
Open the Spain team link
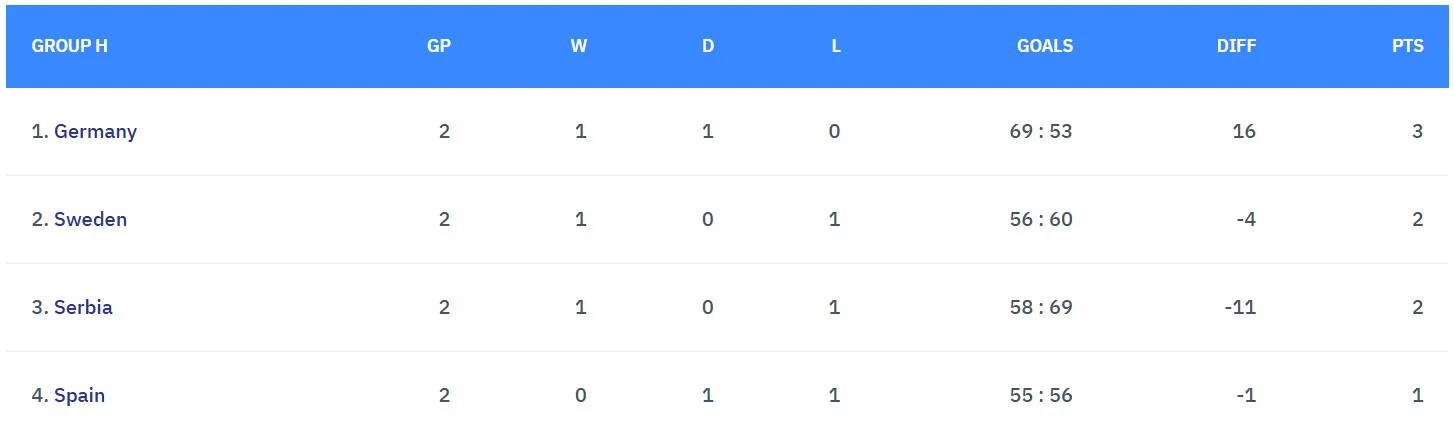79,395
